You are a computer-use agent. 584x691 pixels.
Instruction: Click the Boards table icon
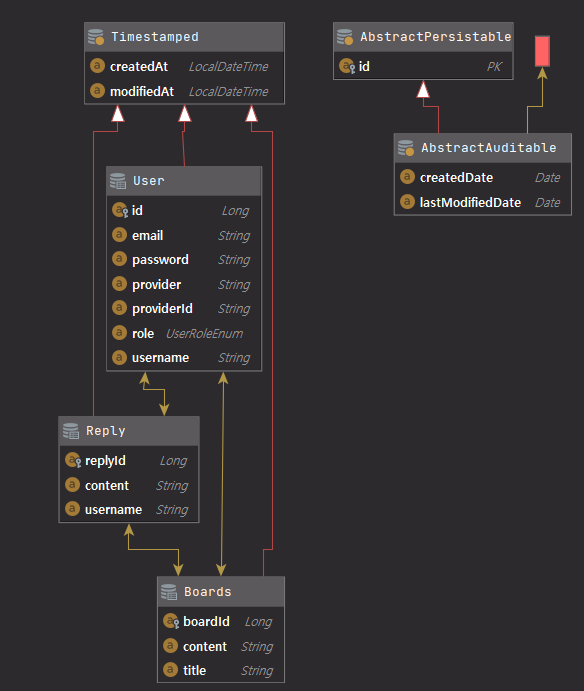(168, 592)
